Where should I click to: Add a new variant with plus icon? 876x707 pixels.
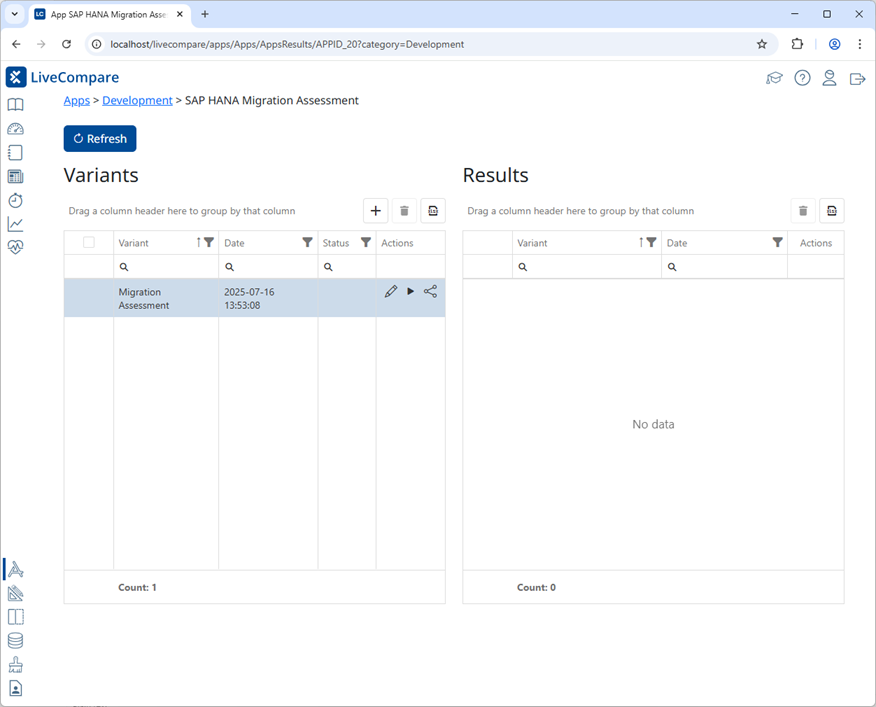[x=376, y=210]
